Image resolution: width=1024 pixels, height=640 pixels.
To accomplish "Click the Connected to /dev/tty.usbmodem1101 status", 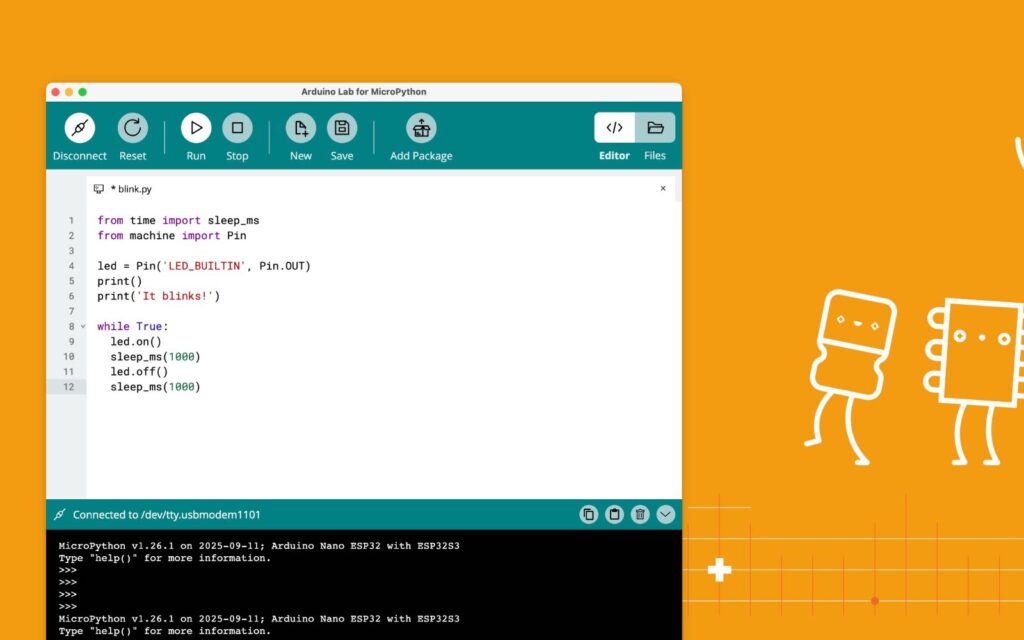I will [x=166, y=515].
